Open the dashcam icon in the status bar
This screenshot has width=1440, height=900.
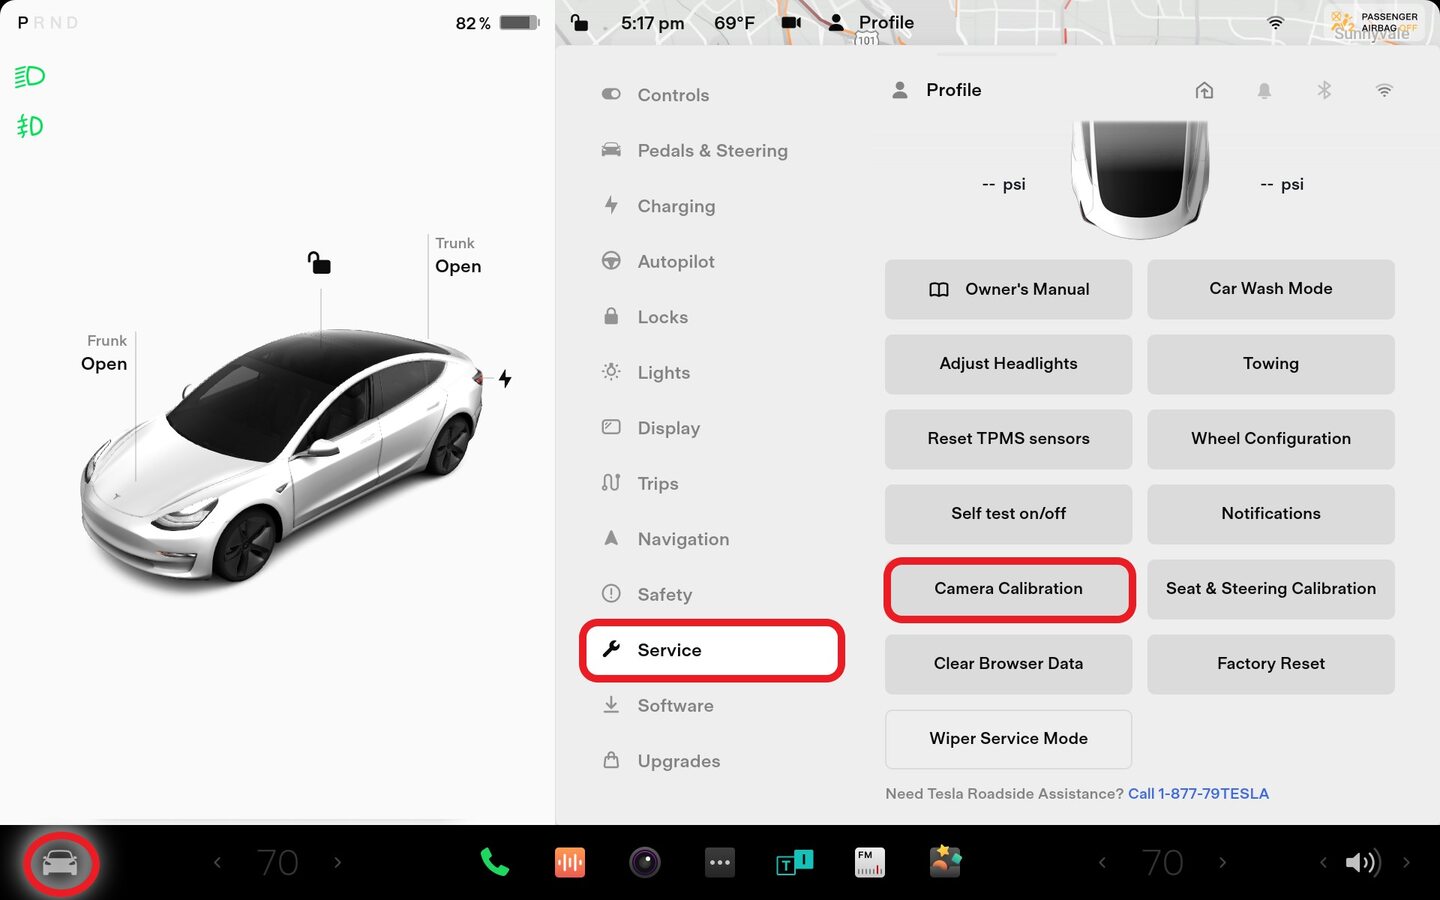pyautogui.click(x=791, y=22)
